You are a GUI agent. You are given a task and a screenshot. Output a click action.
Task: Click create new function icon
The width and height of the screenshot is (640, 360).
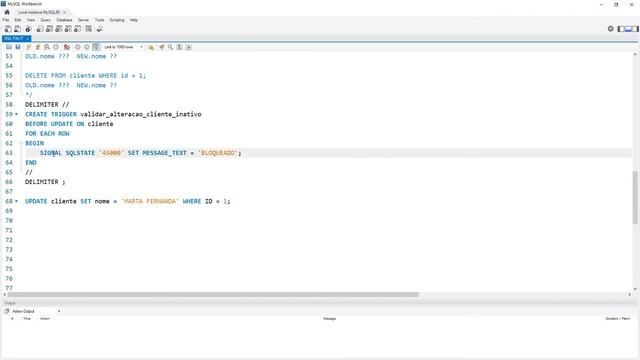pos(78,29)
